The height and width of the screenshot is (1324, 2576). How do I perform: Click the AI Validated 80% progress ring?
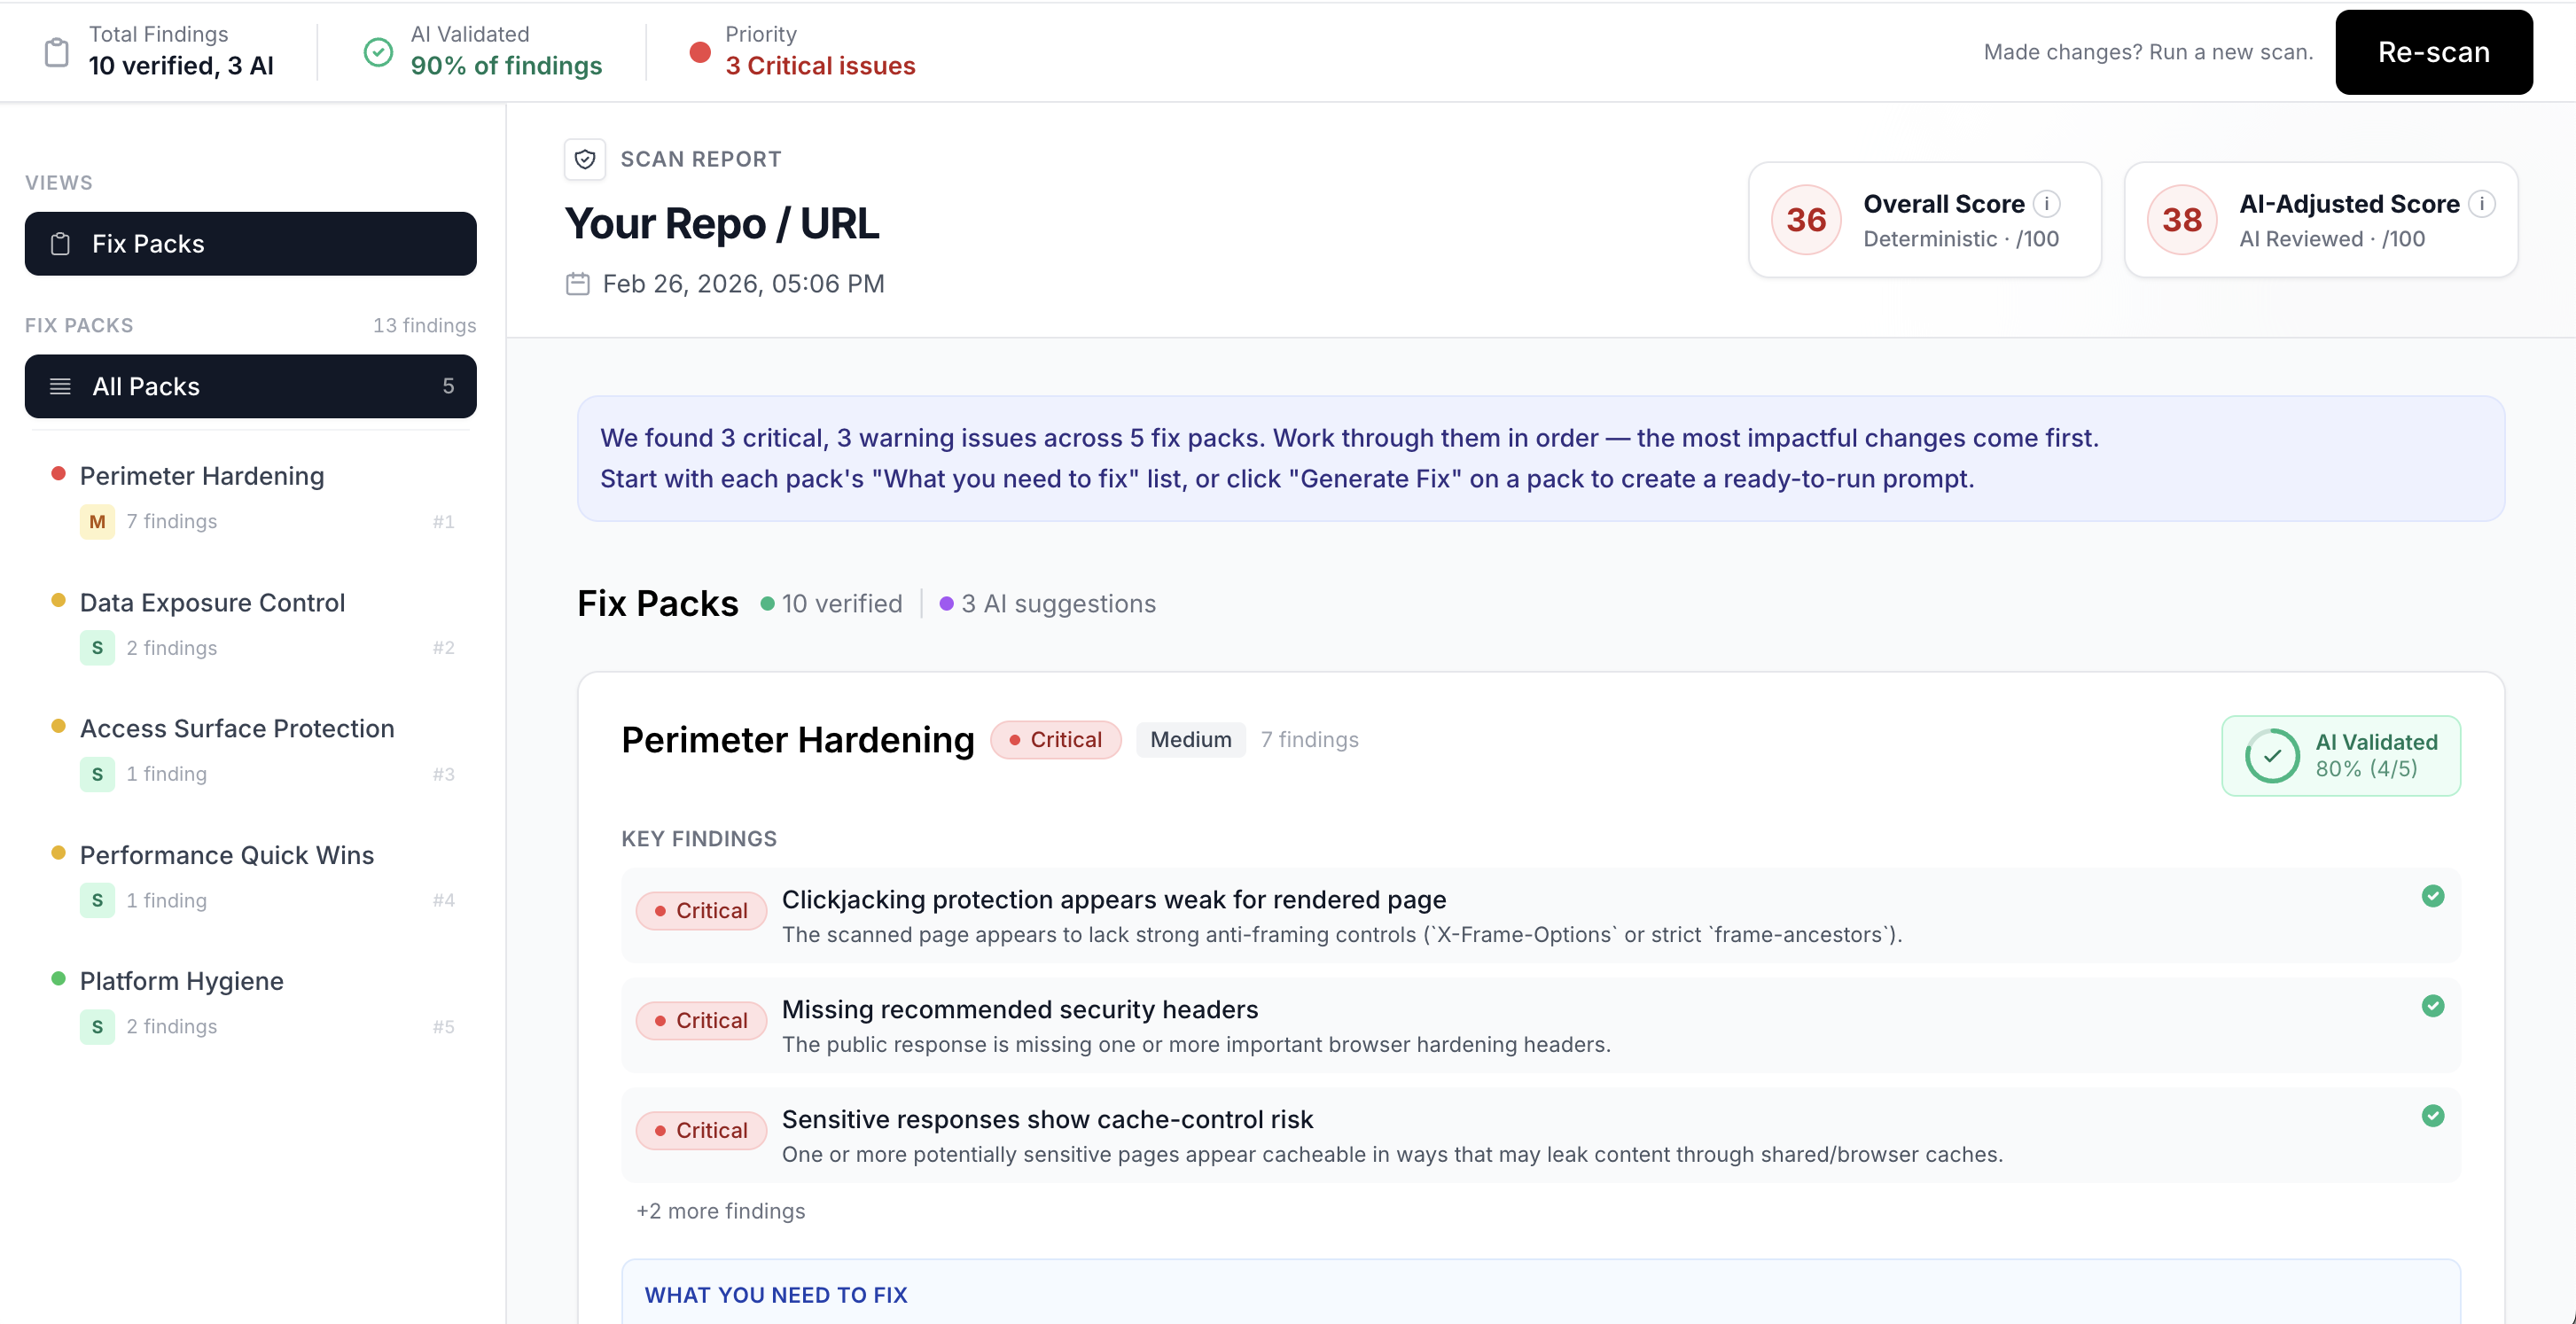click(2272, 756)
